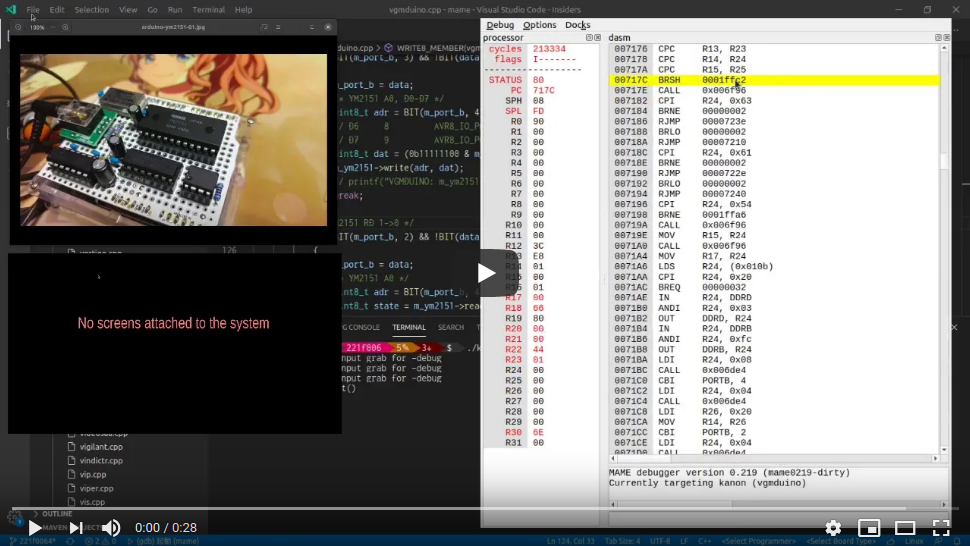This screenshot has width=970, height=546.
Task: Open the View menu in VS Code
Action: 128,9
